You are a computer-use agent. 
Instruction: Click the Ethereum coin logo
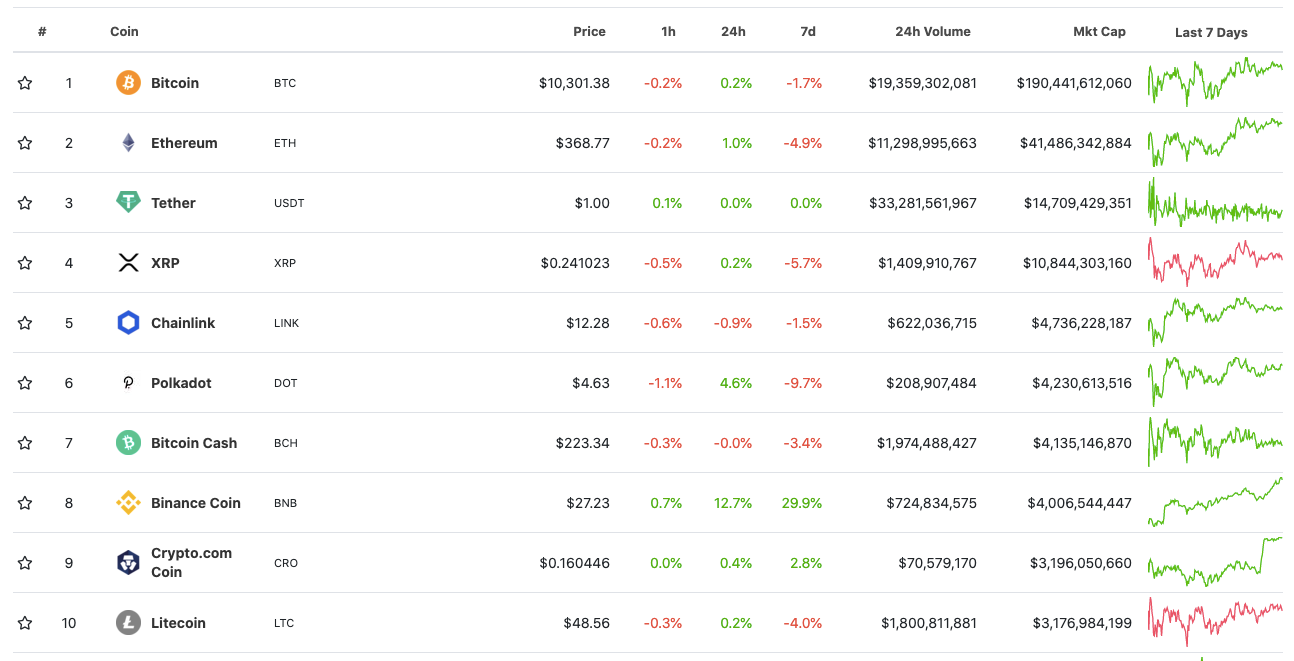click(x=128, y=143)
